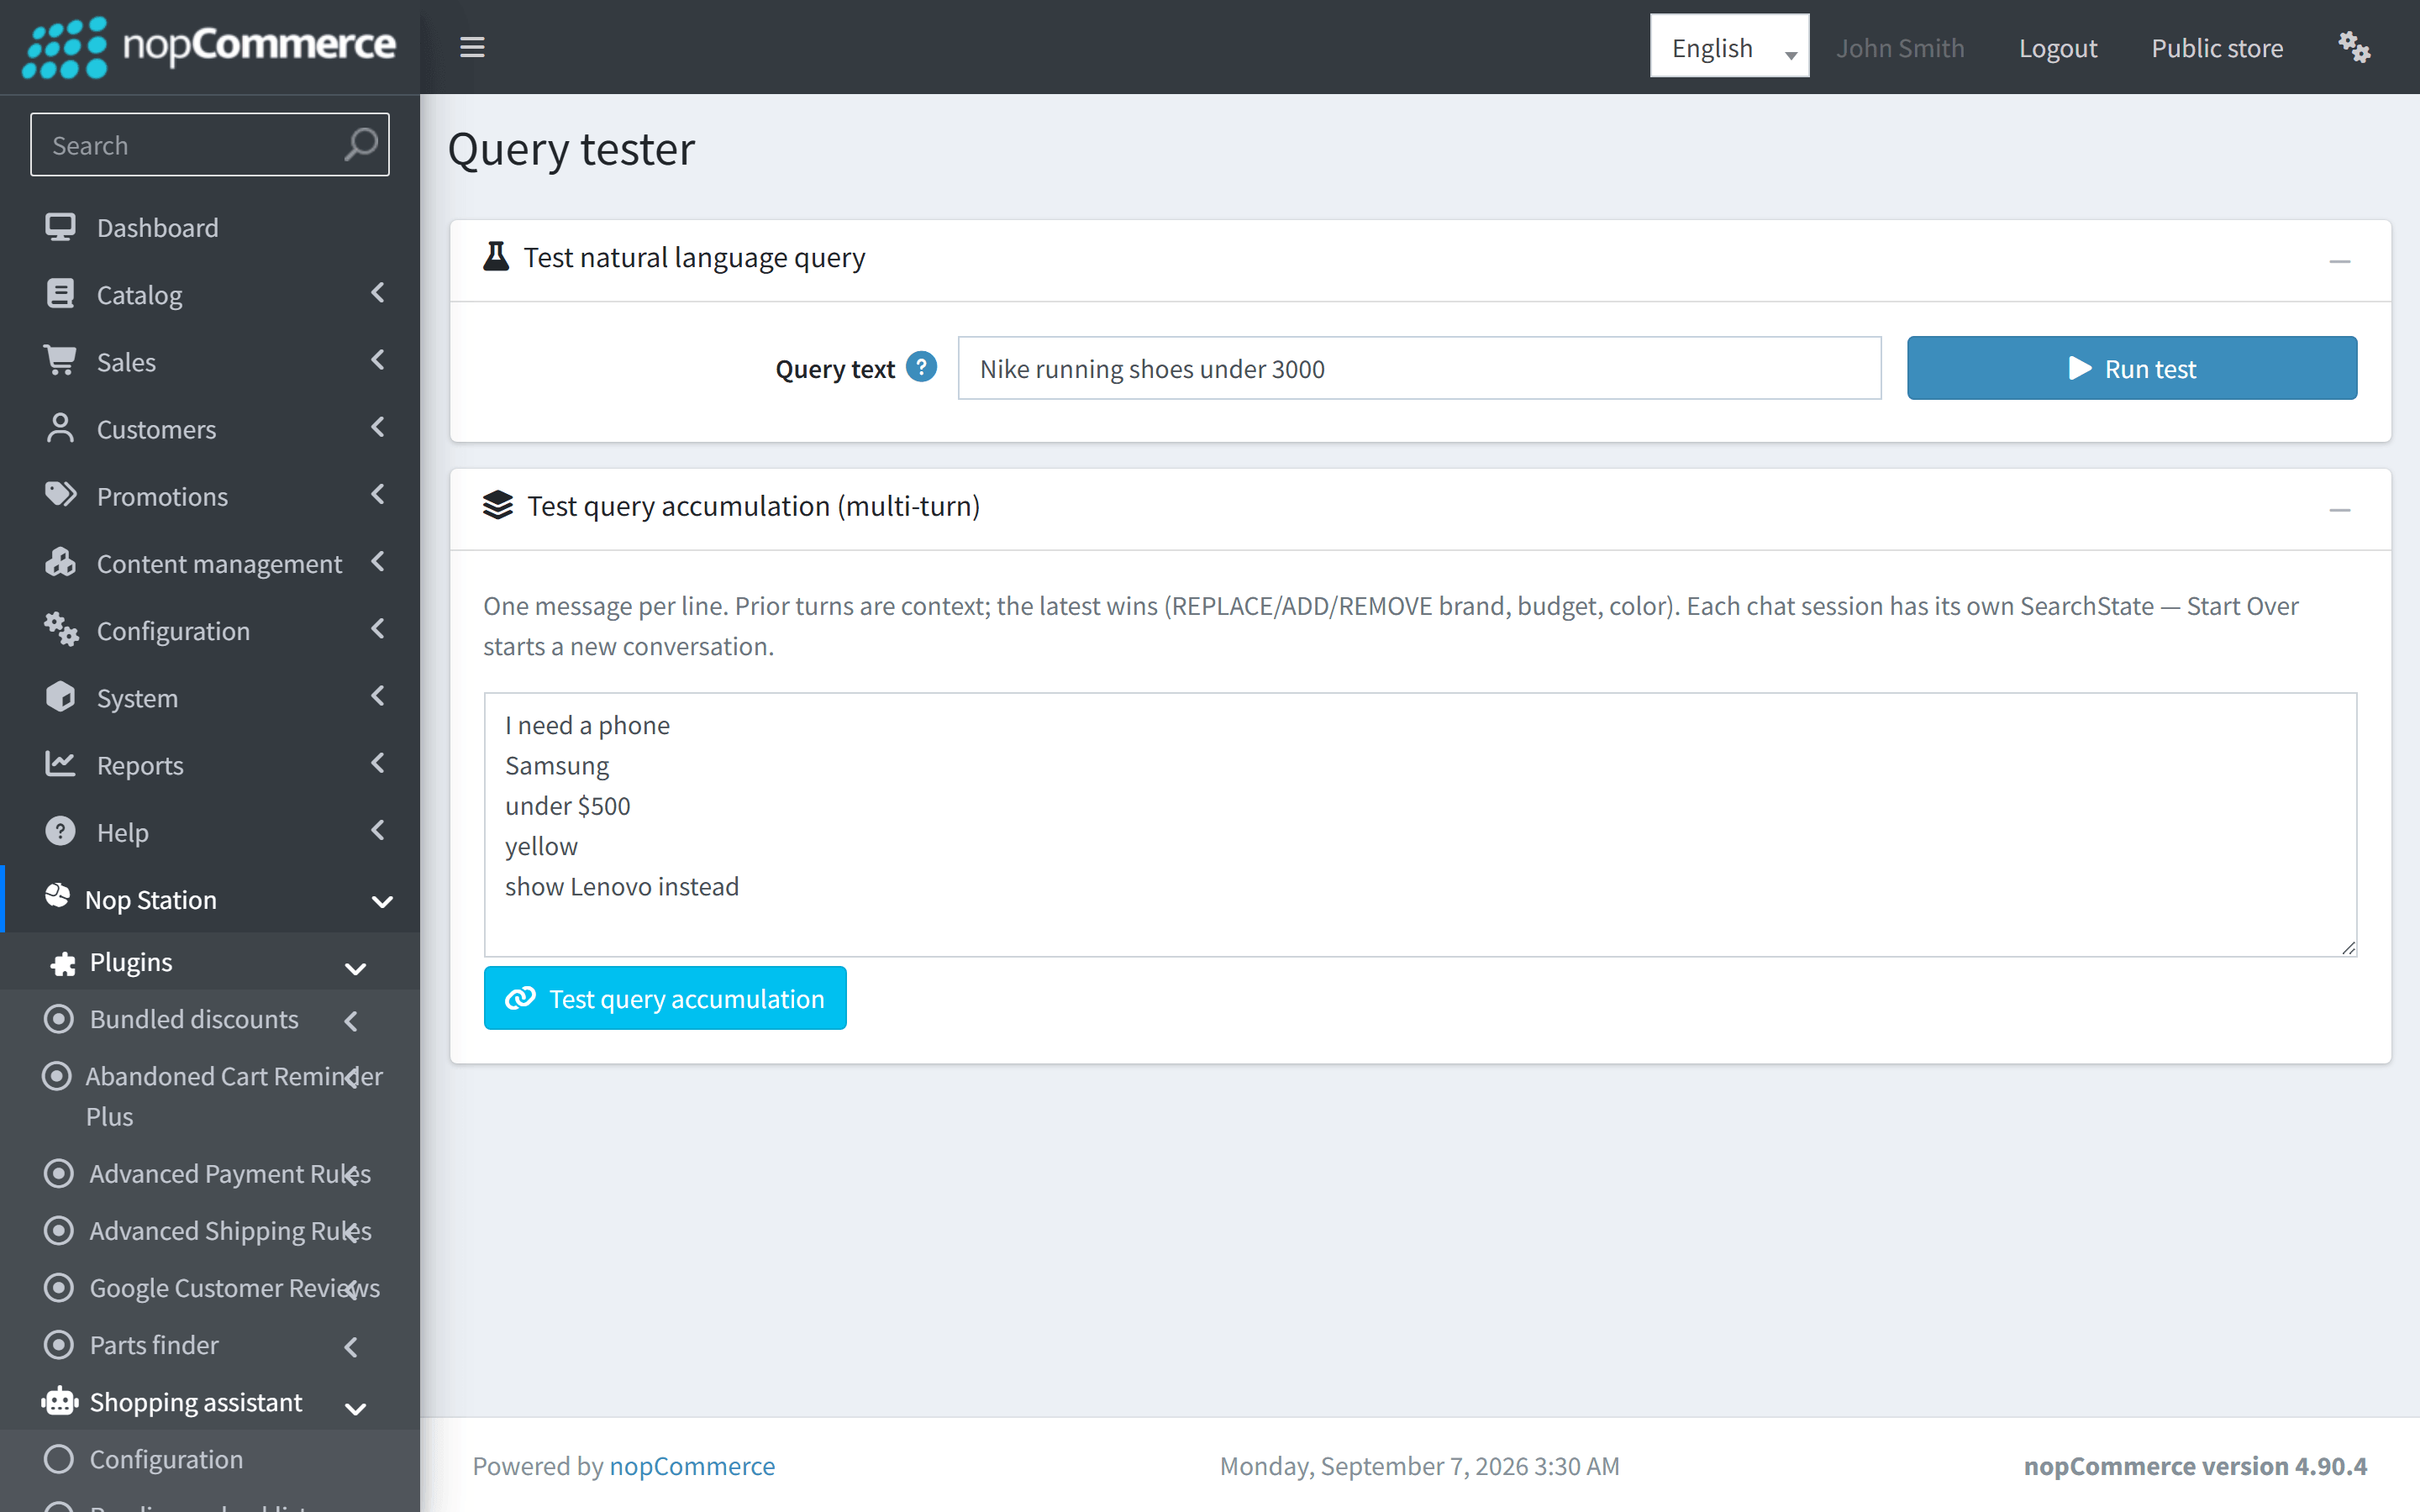Image resolution: width=2420 pixels, height=1512 pixels.
Task: Open the English language dropdown
Action: click(1729, 47)
